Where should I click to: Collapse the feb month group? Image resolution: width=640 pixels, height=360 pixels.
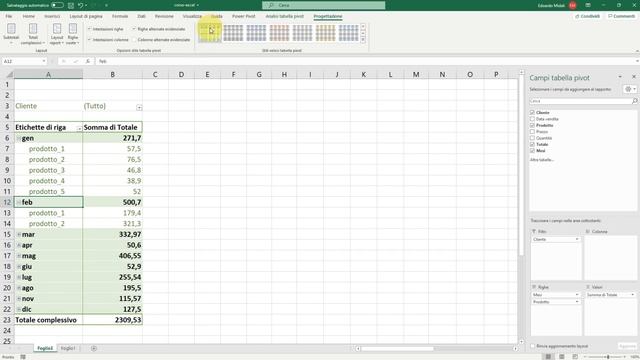(x=19, y=202)
